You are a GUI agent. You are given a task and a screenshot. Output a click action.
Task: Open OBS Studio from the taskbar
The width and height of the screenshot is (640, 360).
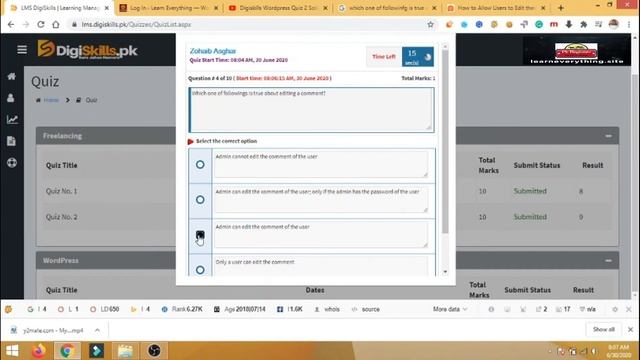tap(154, 351)
